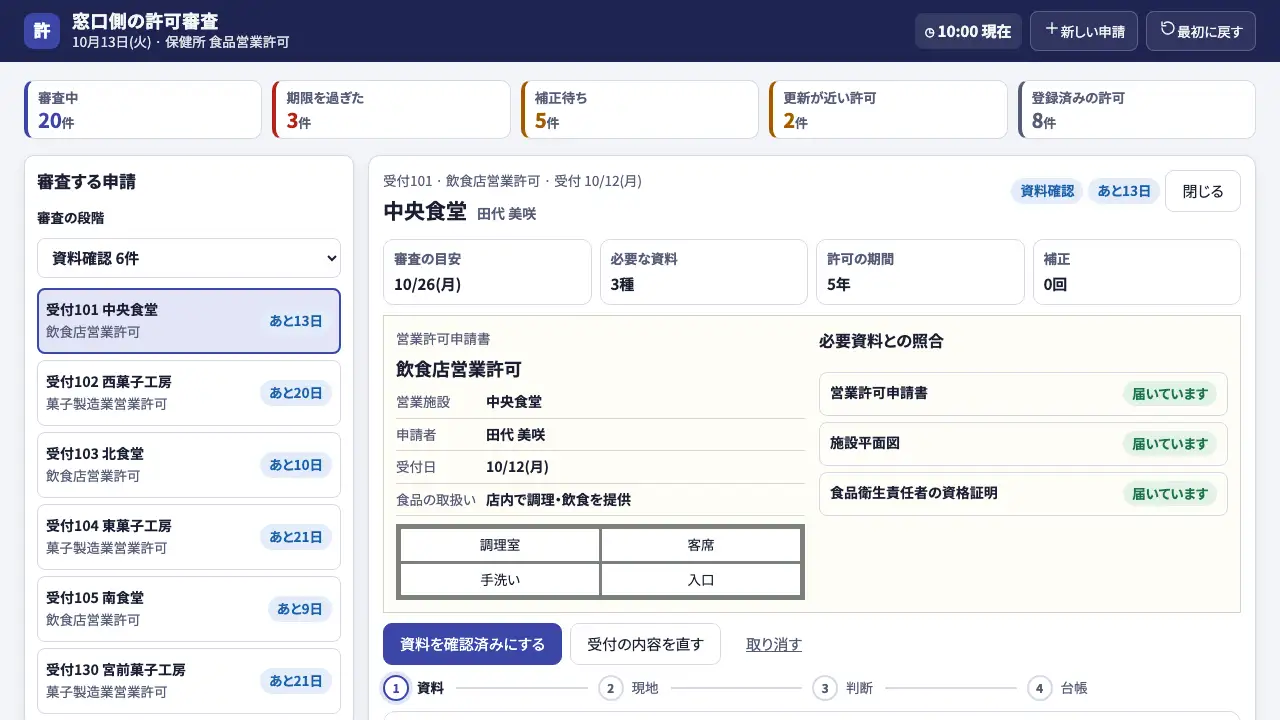
Task: Click 受付の内容を直す button
Action: pyautogui.click(x=645, y=644)
